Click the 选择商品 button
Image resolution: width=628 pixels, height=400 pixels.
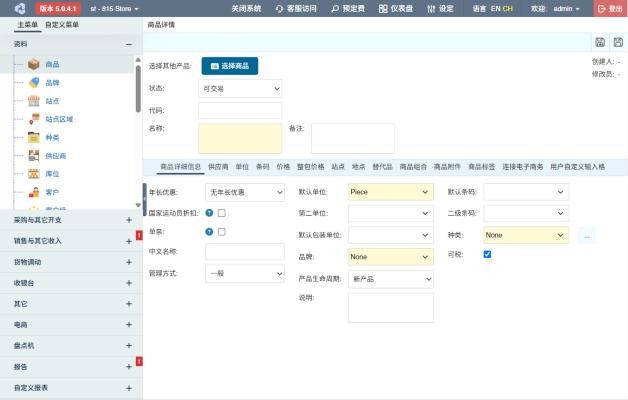tap(230, 66)
